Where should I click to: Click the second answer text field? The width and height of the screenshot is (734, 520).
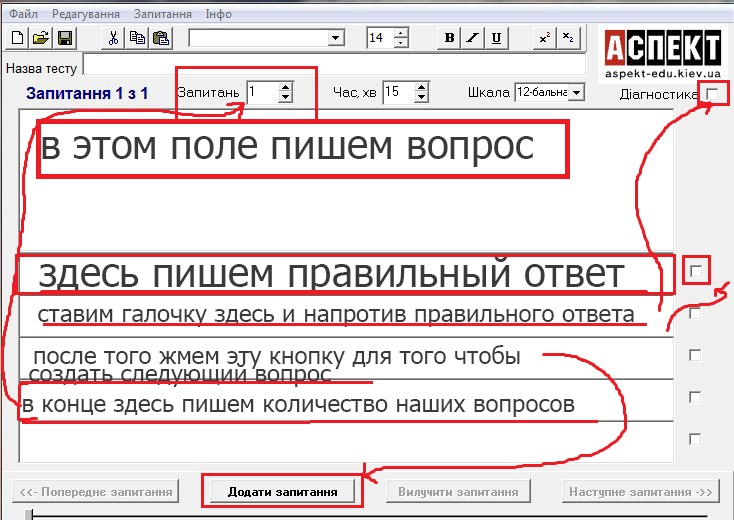click(346, 315)
